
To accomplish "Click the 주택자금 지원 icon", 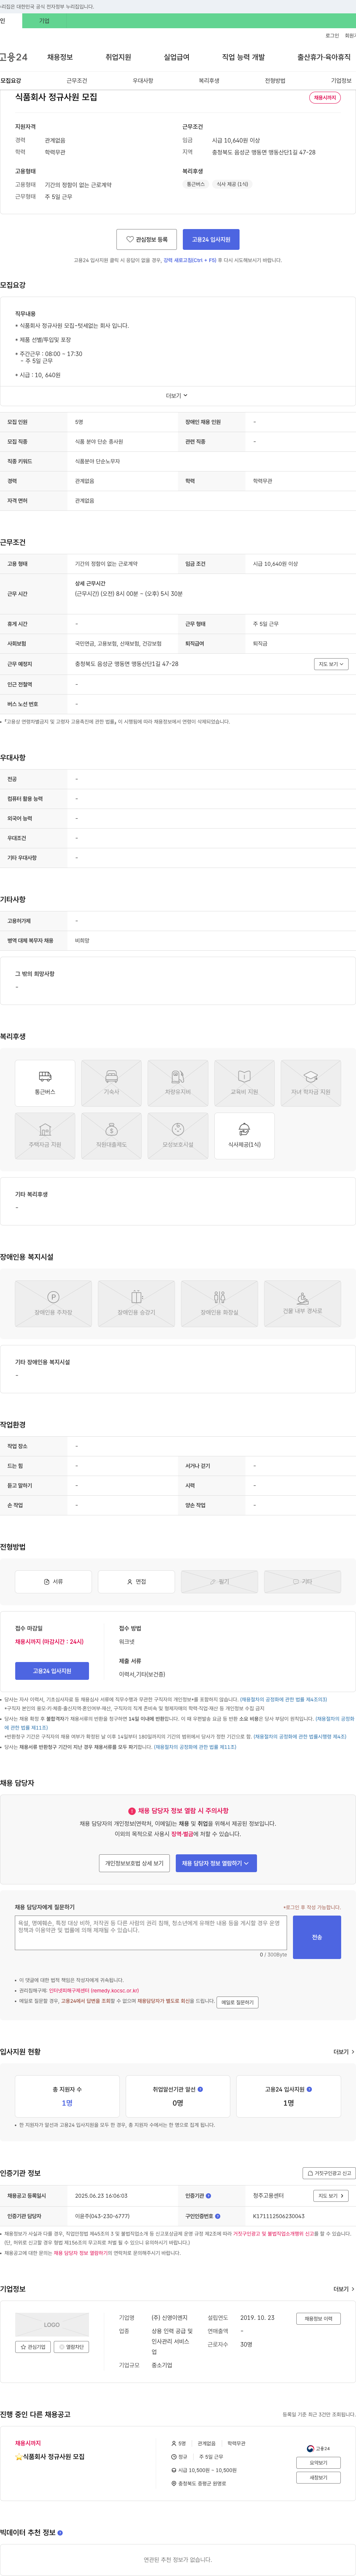I will [45, 1136].
